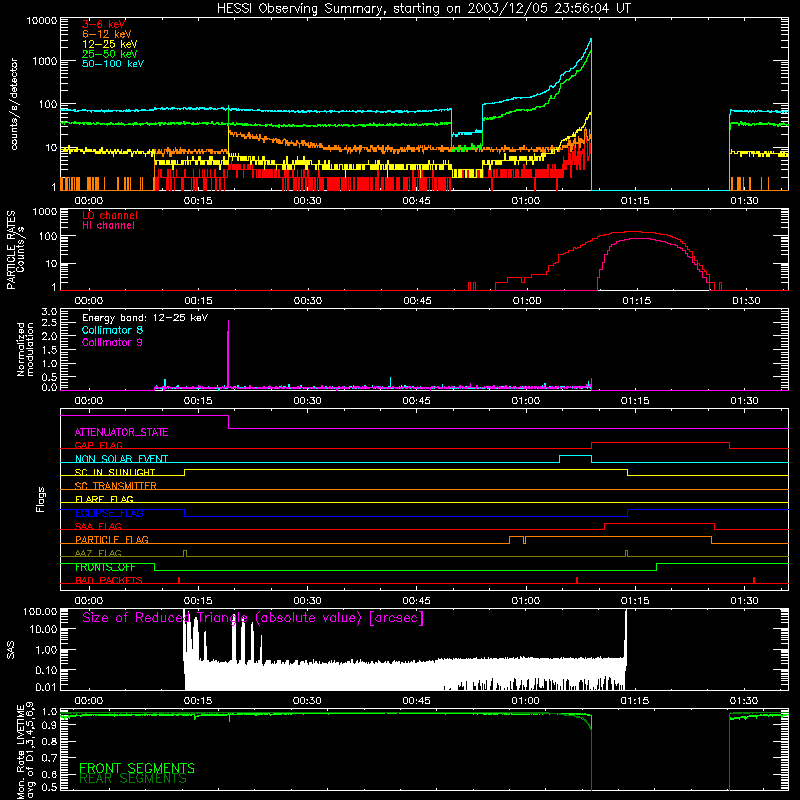Click the SAS axis label
The width and height of the screenshot is (800, 800).
11,650
